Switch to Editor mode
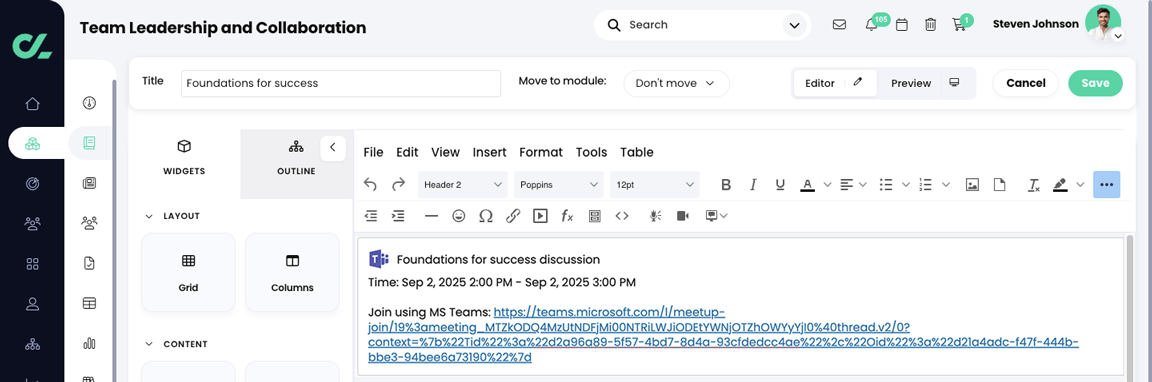 pos(835,83)
